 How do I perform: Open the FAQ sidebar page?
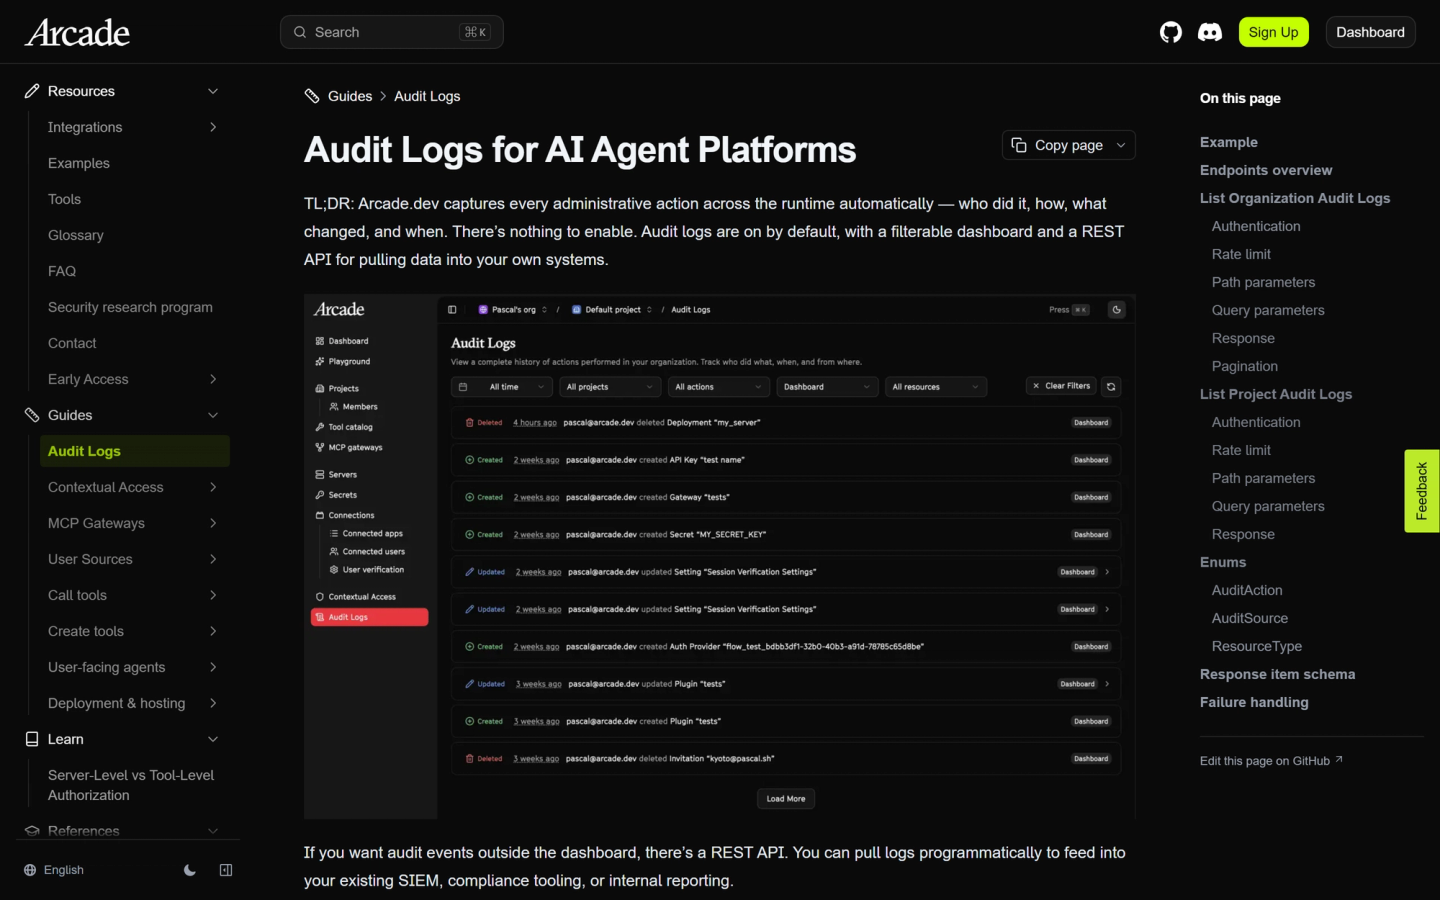point(62,271)
